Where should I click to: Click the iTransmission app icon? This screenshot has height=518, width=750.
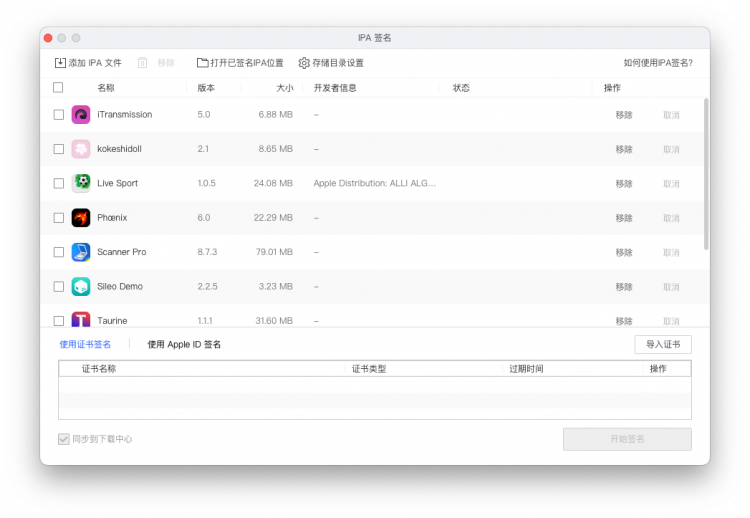(x=81, y=114)
